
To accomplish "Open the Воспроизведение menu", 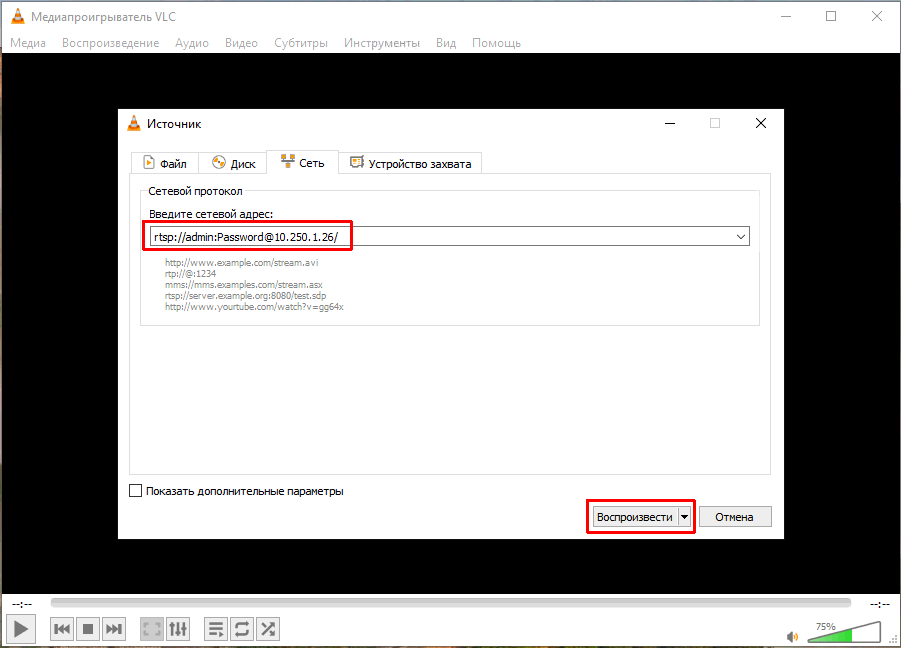I will tap(110, 43).
